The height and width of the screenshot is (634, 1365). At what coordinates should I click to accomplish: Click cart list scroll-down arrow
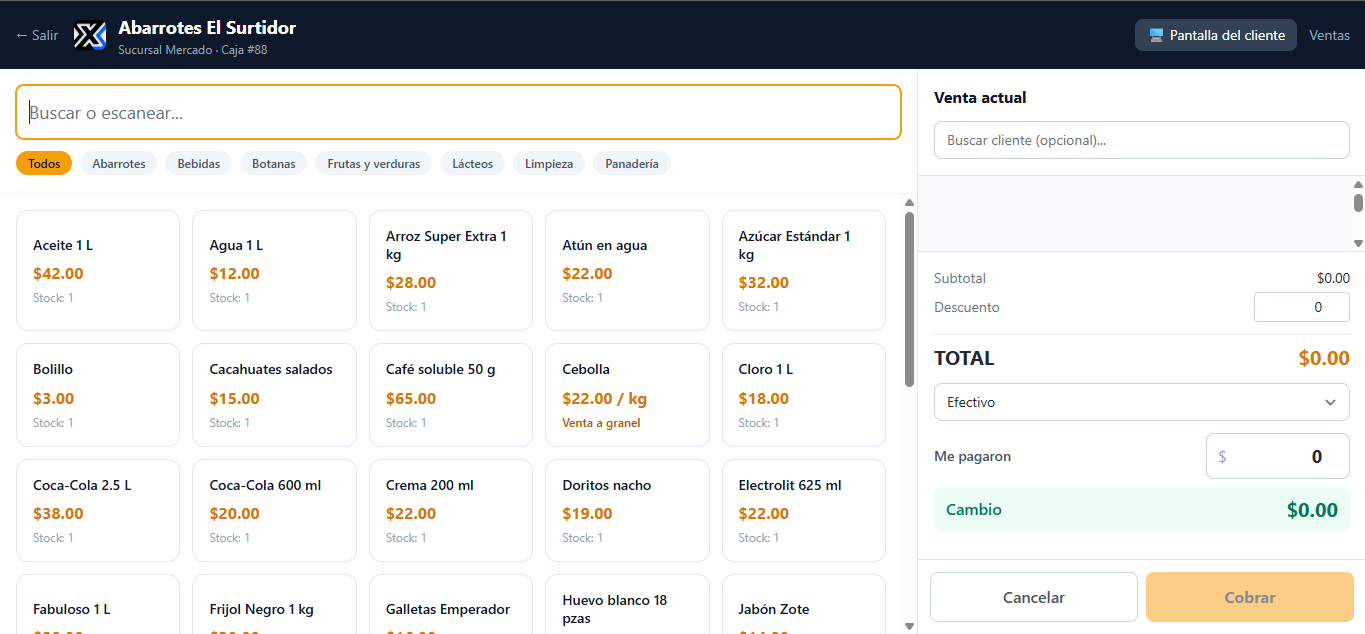point(1358,243)
